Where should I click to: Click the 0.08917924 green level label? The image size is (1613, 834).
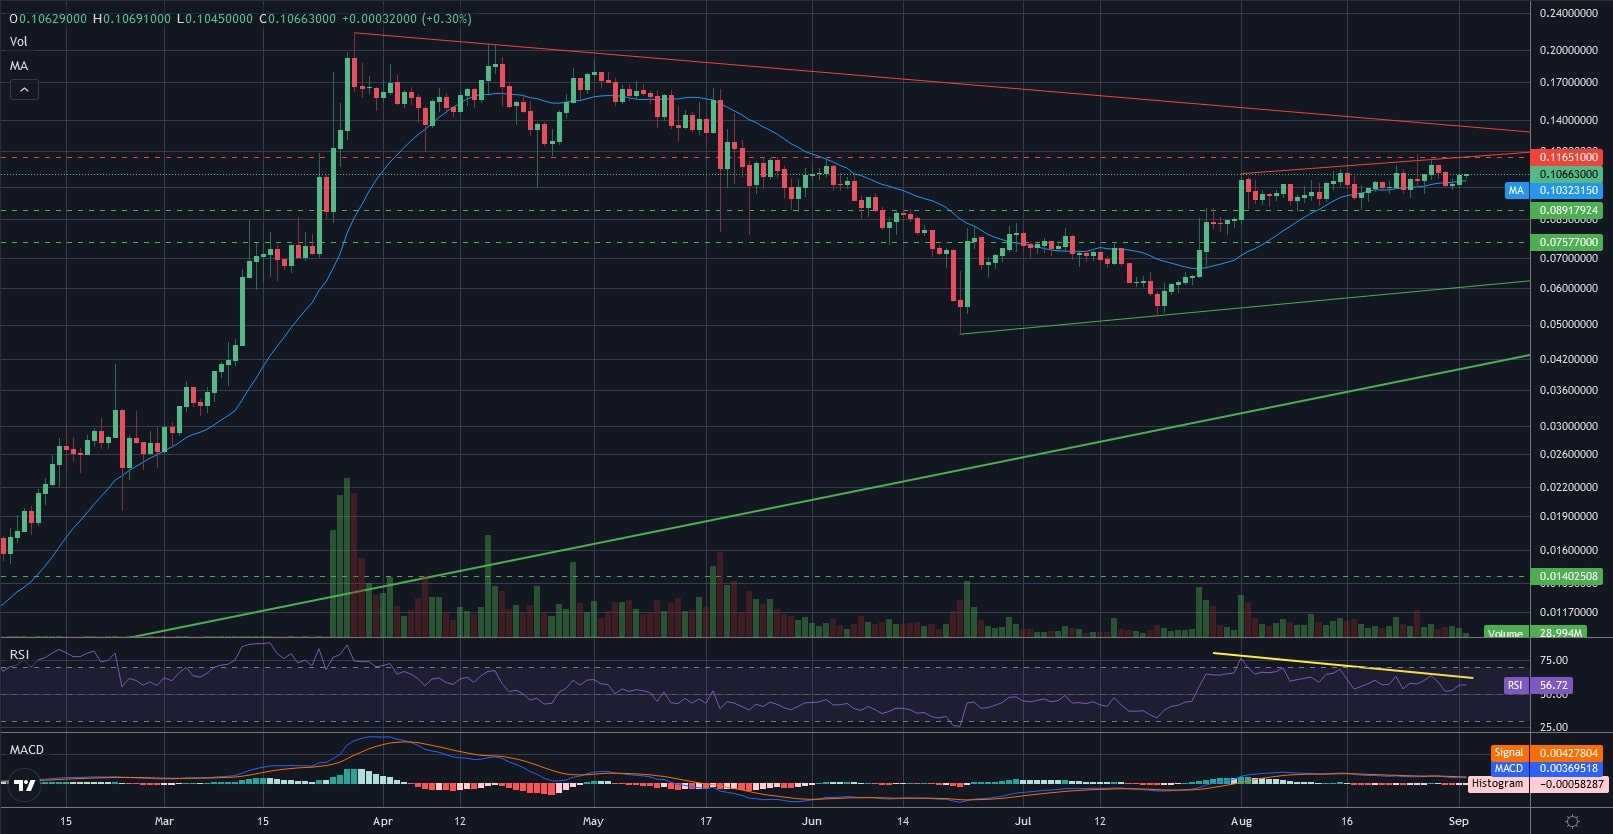point(1567,211)
